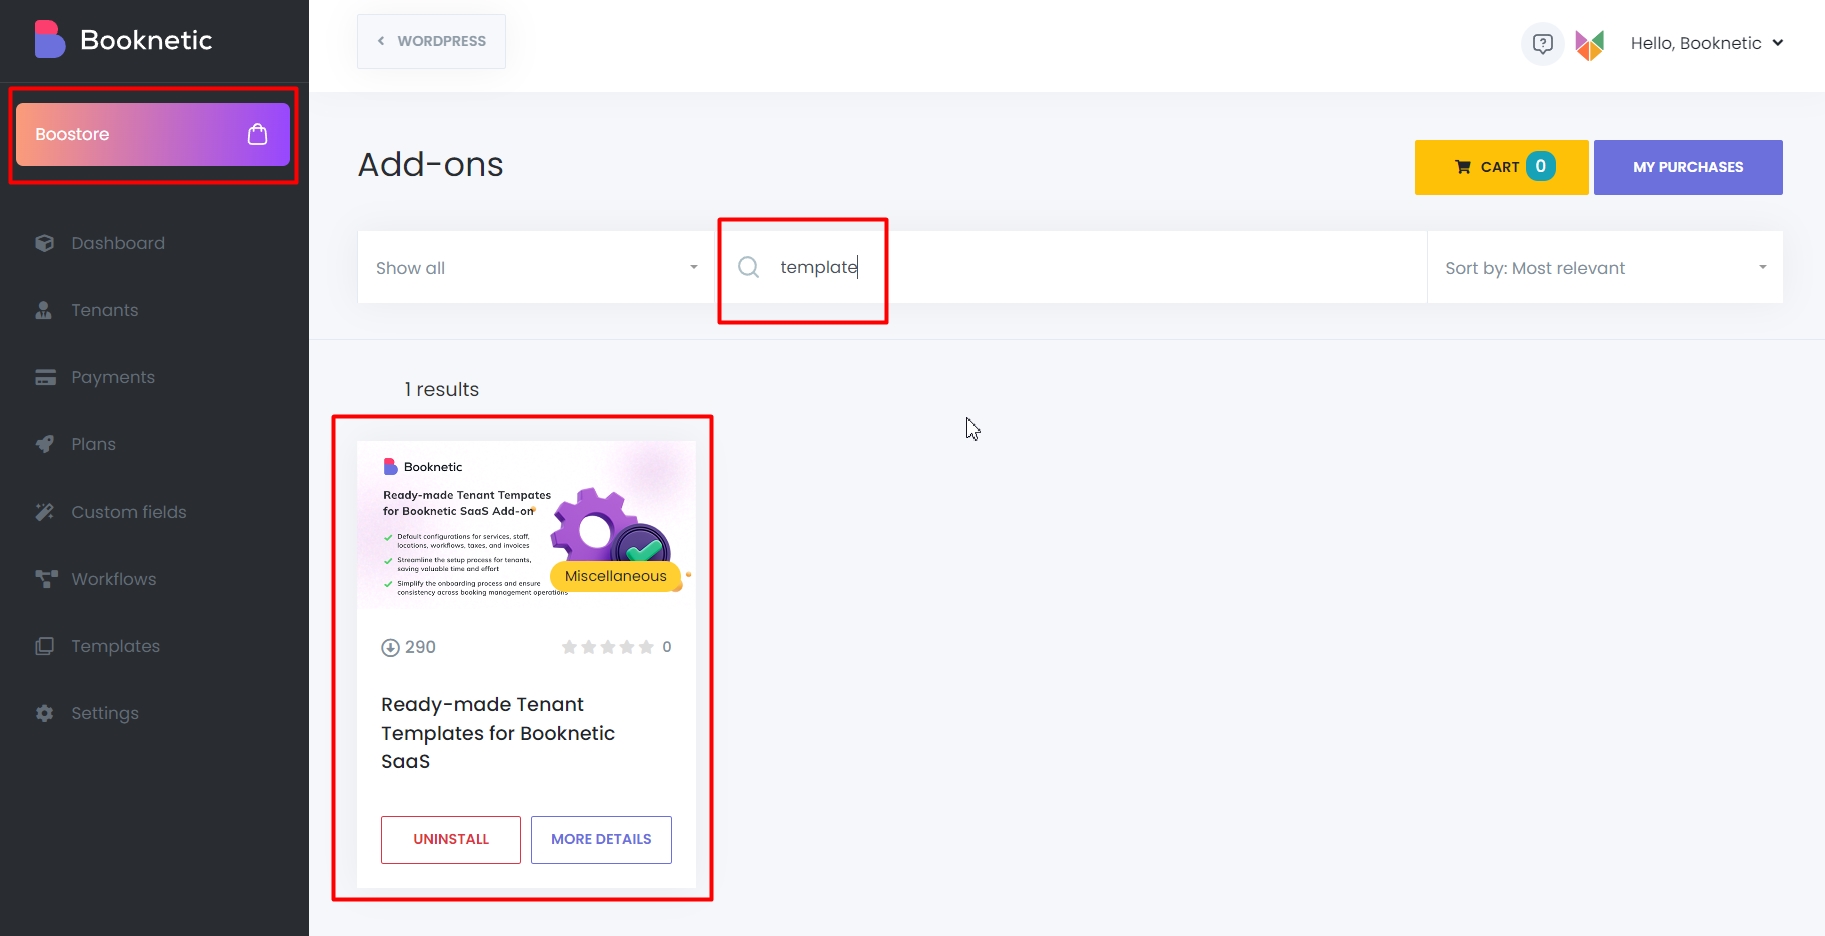Expand the Show all category dropdown
Screen dimensions: 1825x936
coord(537,267)
